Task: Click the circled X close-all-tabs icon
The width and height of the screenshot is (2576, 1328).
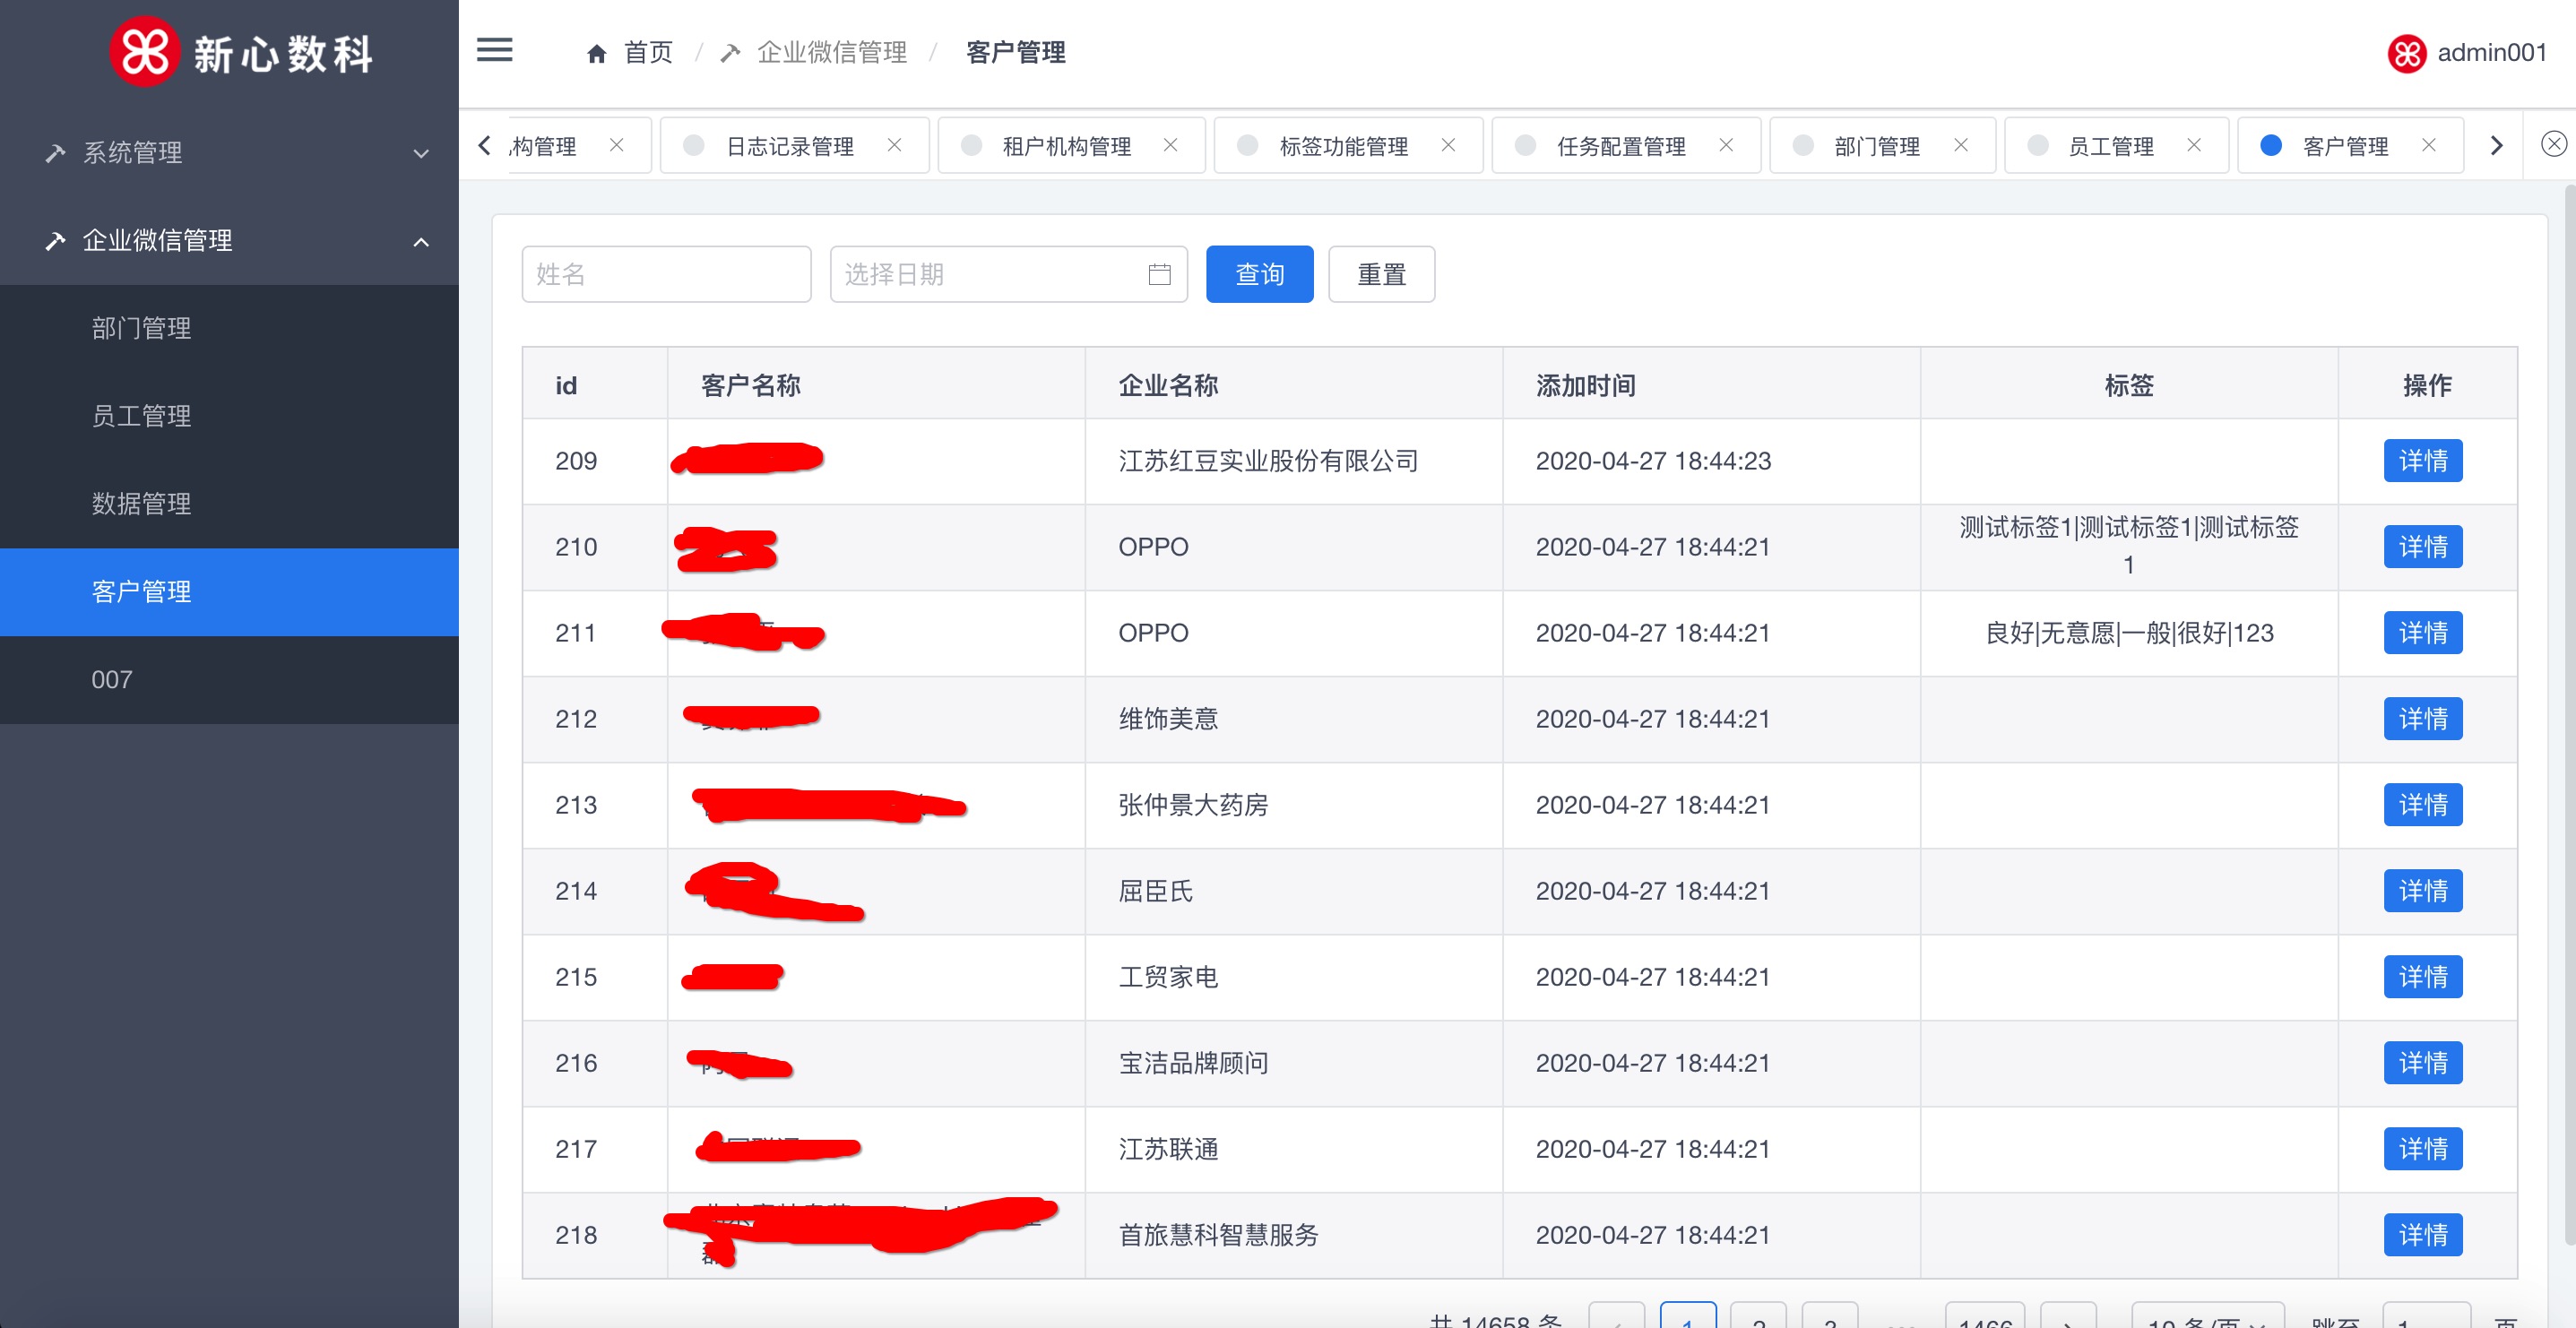Action: click(x=2553, y=144)
